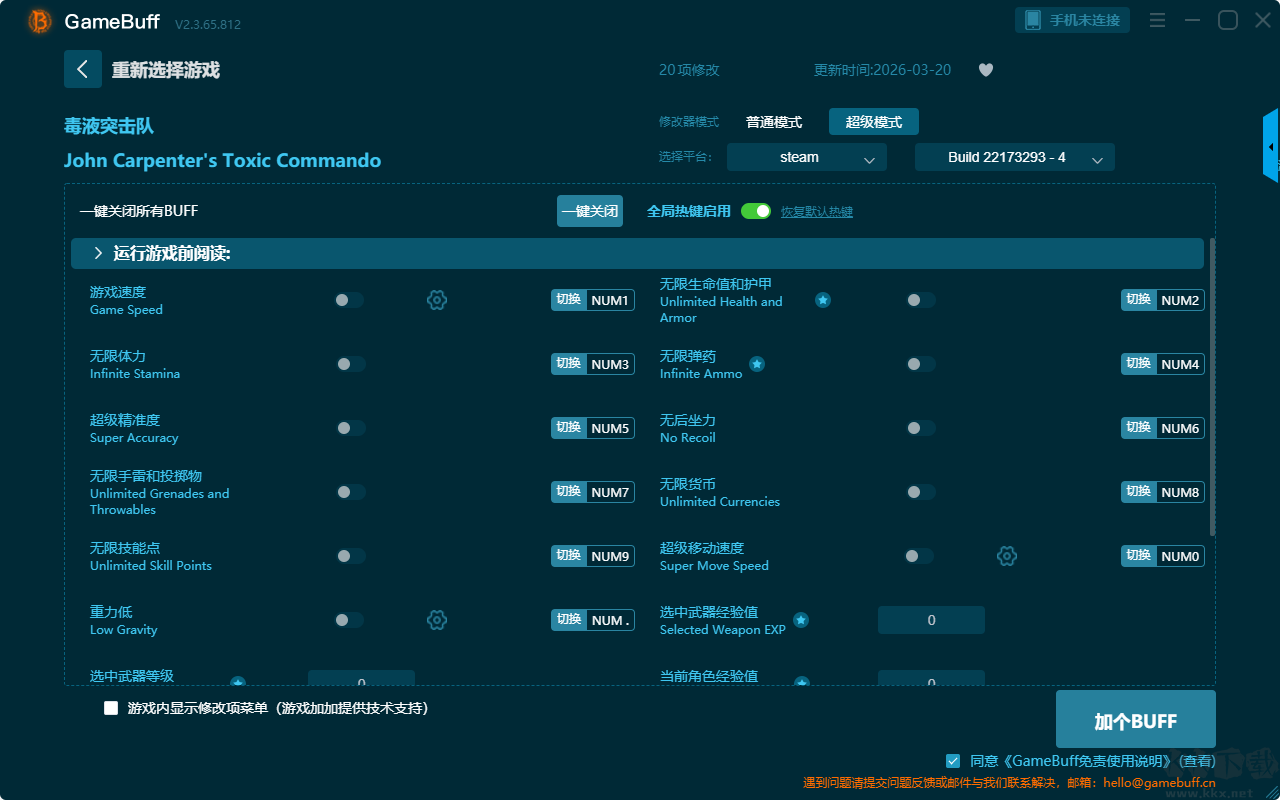Screen dimensions: 1280x800
Task: Click the 一键关闭 button
Action: coord(590,211)
